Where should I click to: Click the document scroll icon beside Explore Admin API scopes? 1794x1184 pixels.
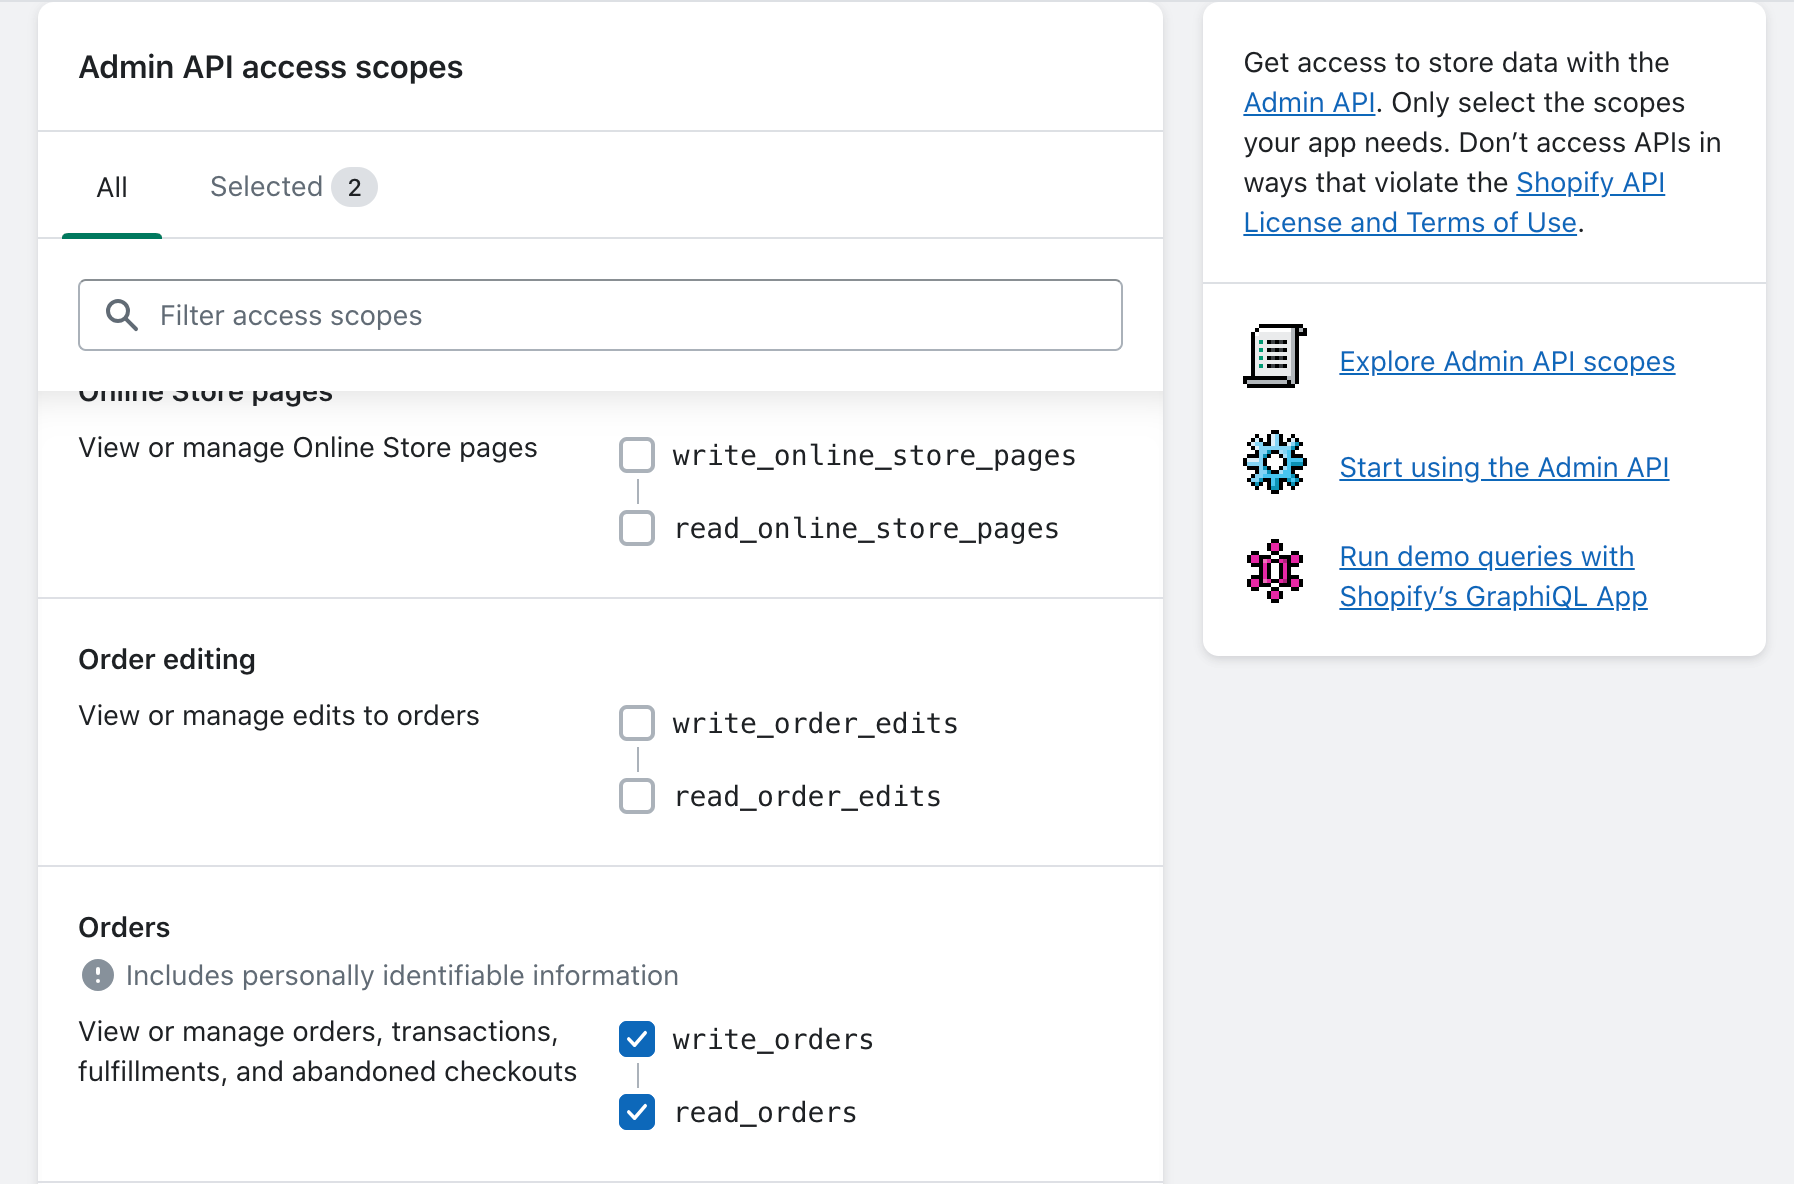coord(1275,356)
